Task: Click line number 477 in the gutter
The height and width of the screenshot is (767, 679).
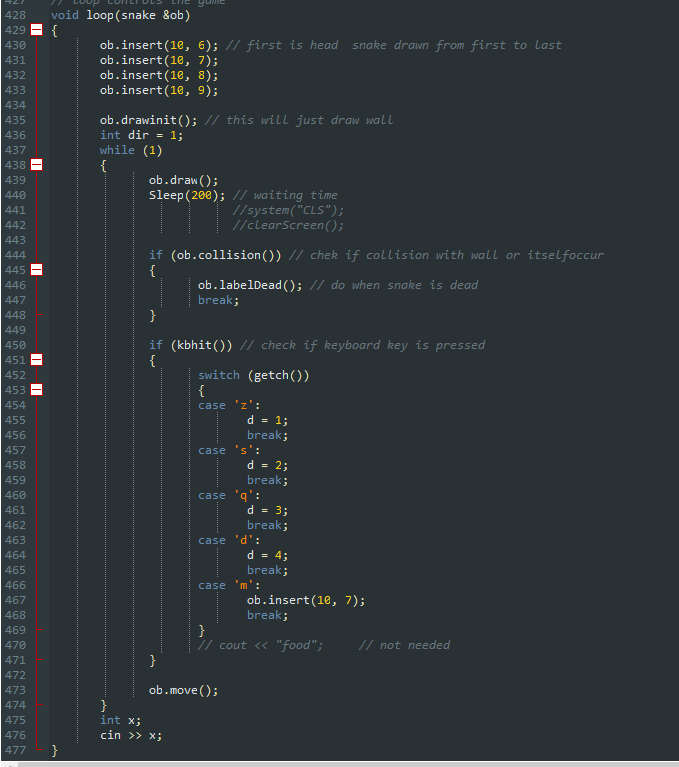Action: pos(14,750)
